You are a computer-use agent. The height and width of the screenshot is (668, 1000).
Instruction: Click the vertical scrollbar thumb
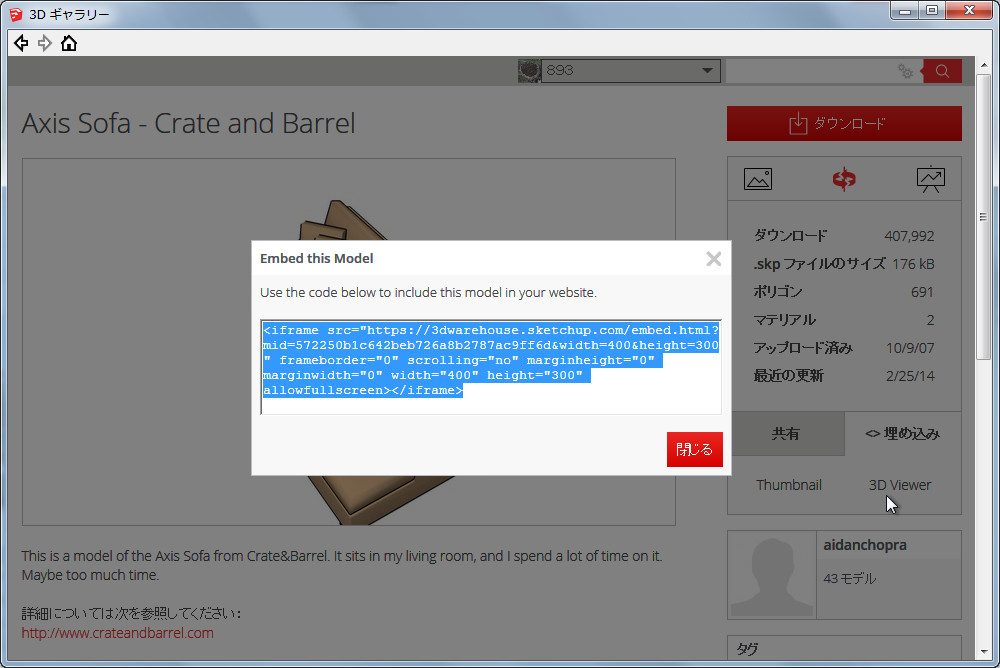[x=983, y=217]
